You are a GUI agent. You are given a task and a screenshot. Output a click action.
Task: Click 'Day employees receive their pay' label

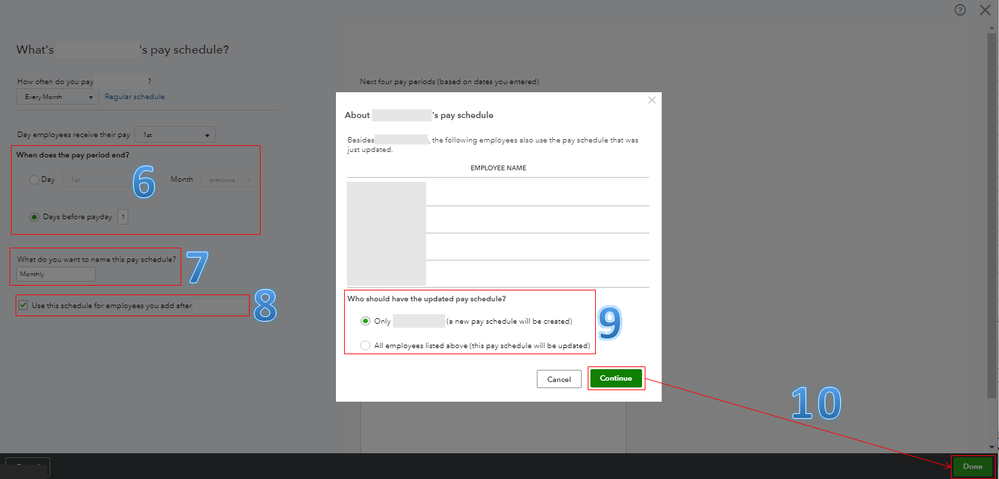pos(73,135)
